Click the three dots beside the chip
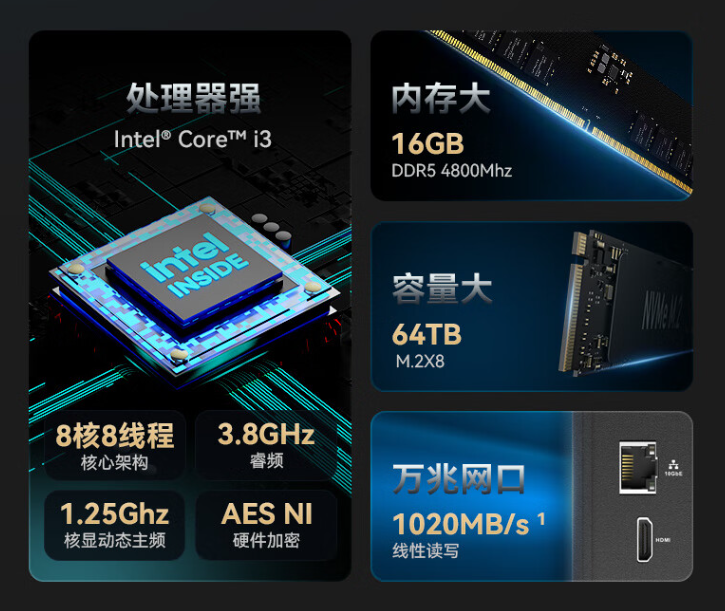The height and width of the screenshot is (611, 725). pyautogui.click(x=272, y=227)
